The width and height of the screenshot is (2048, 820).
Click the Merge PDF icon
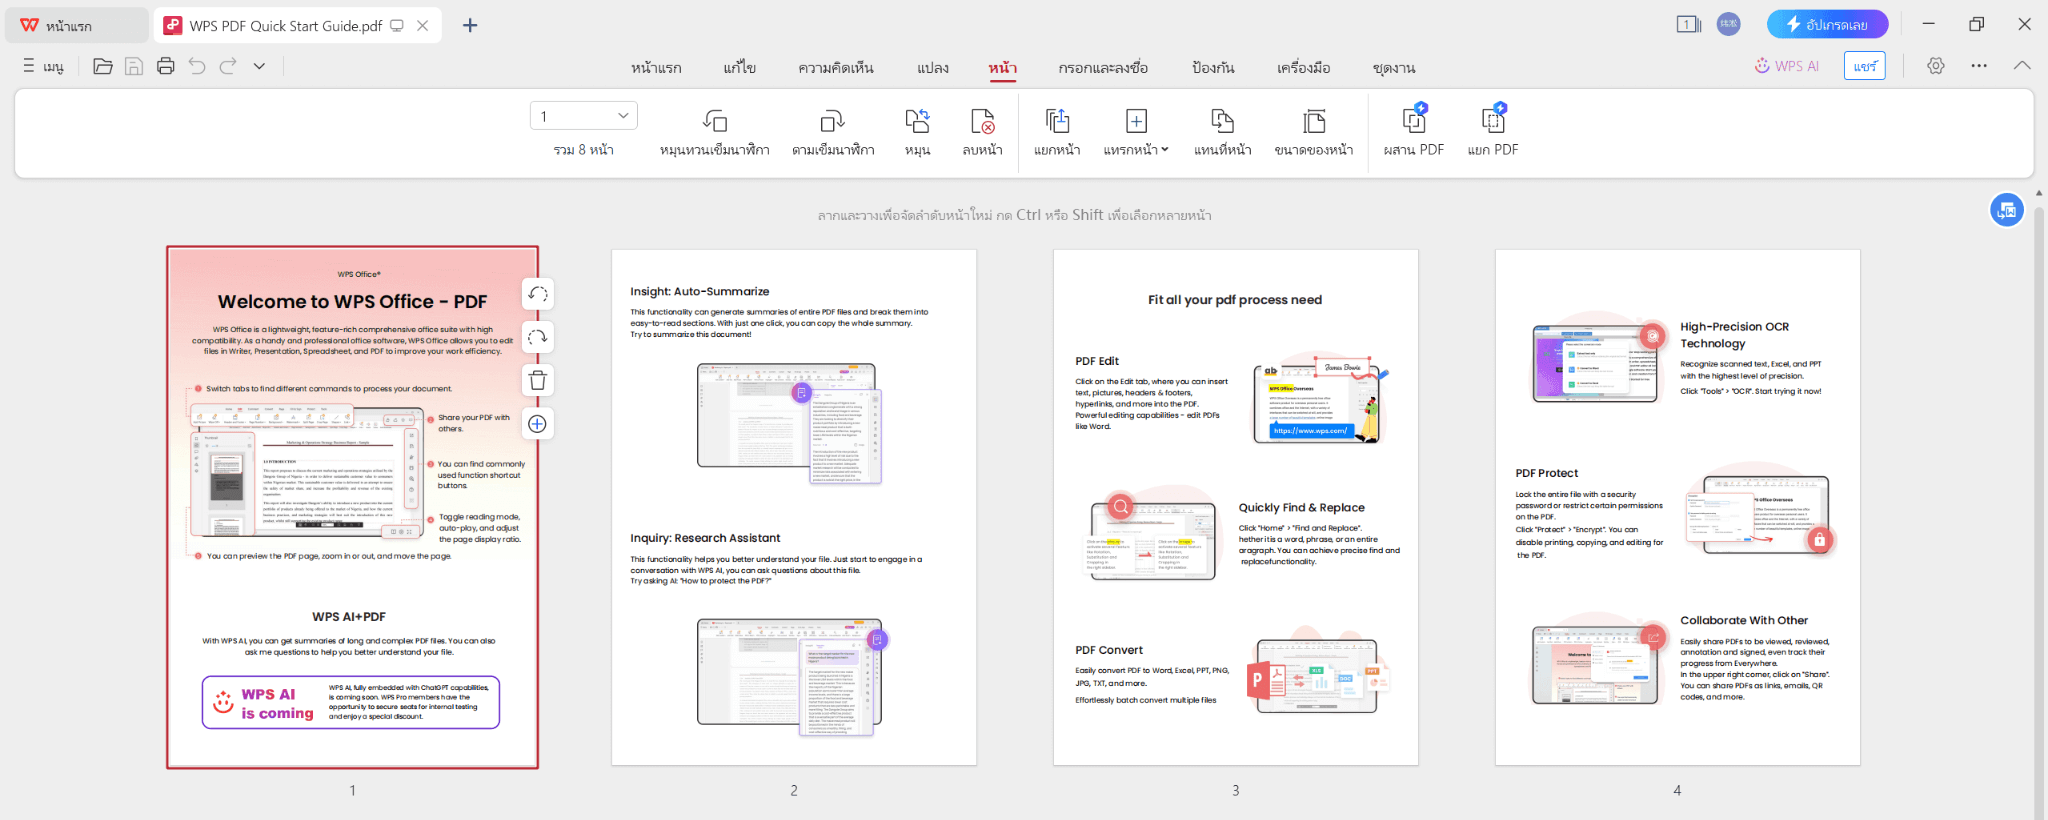click(x=1413, y=122)
